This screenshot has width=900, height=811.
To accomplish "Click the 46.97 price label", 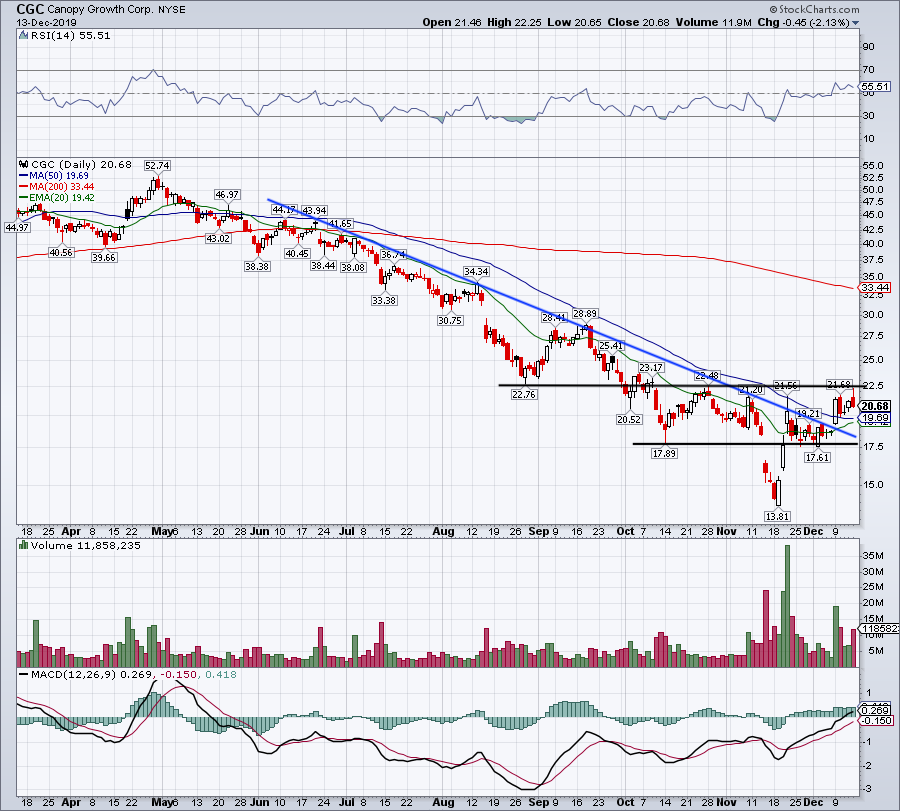I will (x=227, y=195).
